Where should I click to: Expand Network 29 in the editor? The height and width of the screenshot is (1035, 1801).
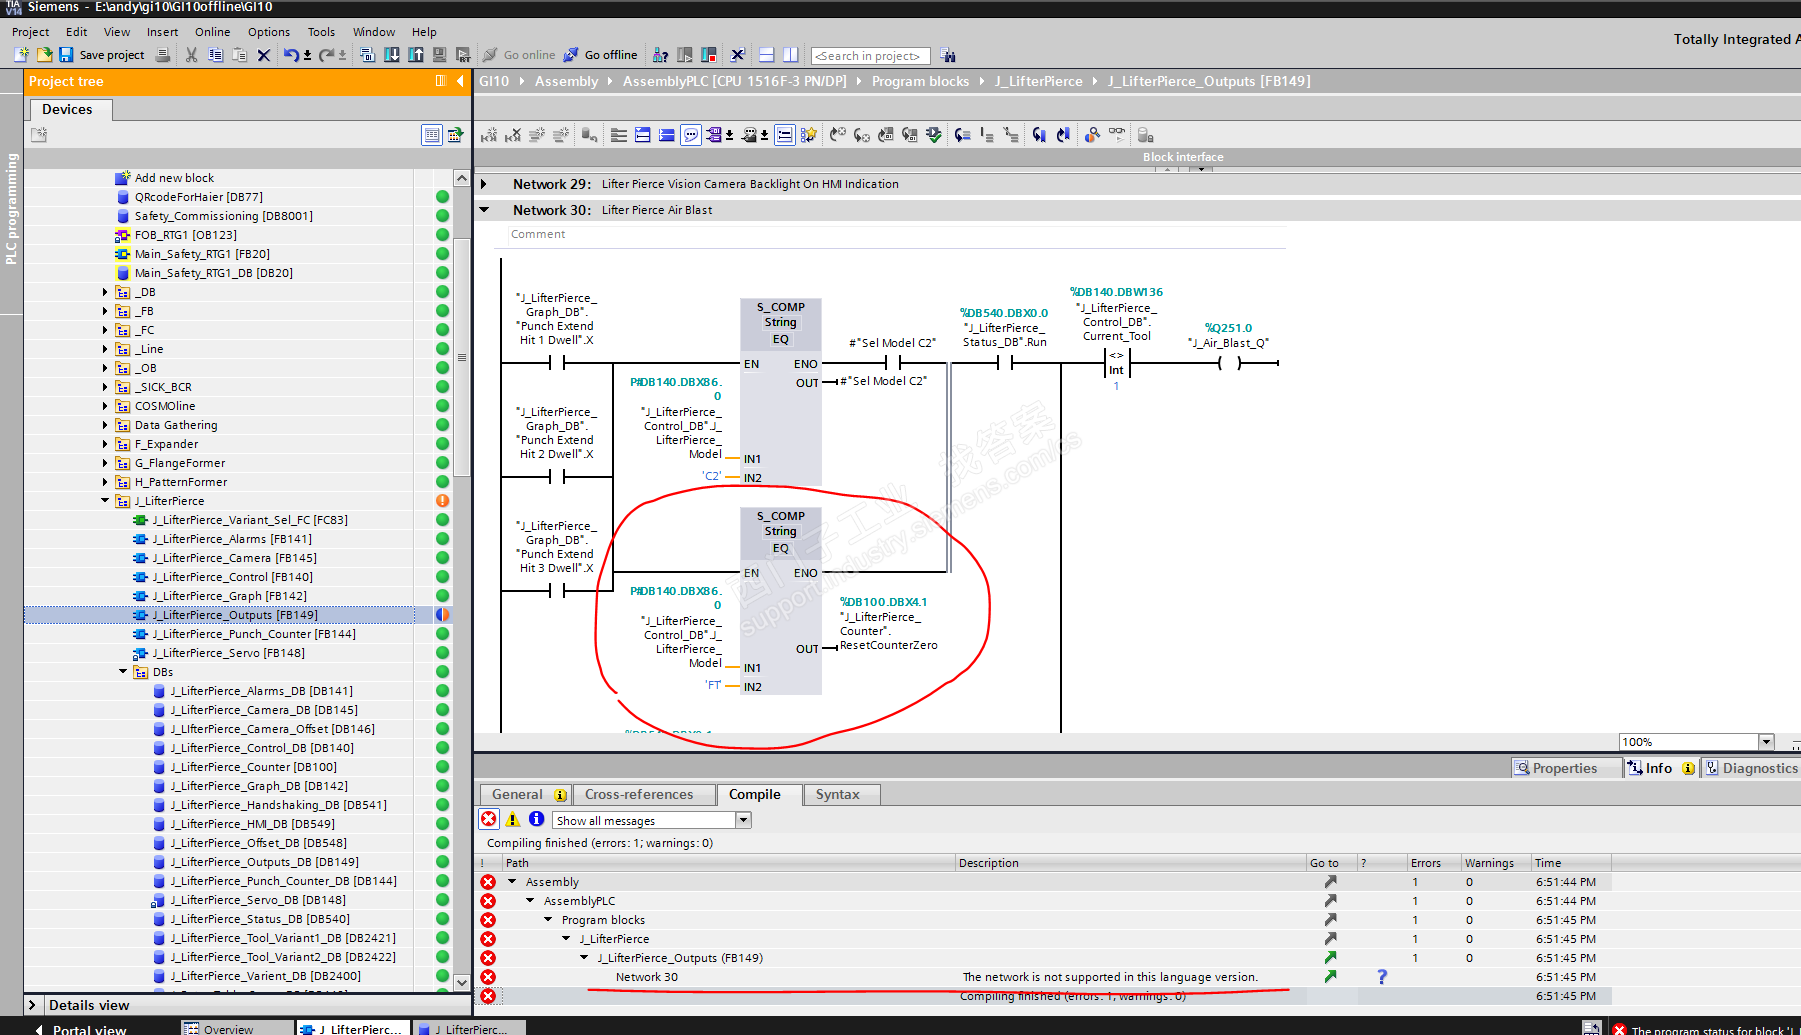[484, 184]
